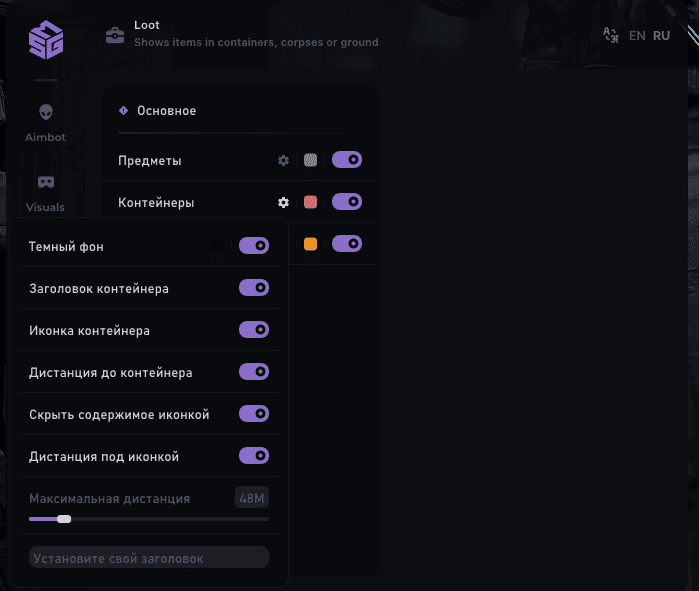Open the Aimbot section
This screenshot has width=699, height=591.
click(45, 122)
